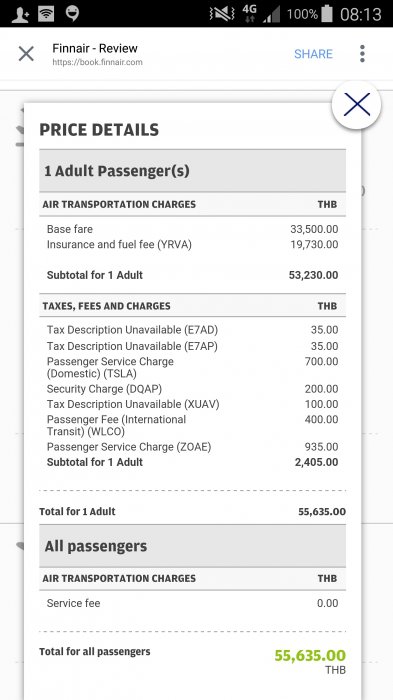Tap the Wi-Fi status bar icon
This screenshot has height=700, width=393.
click(46, 14)
